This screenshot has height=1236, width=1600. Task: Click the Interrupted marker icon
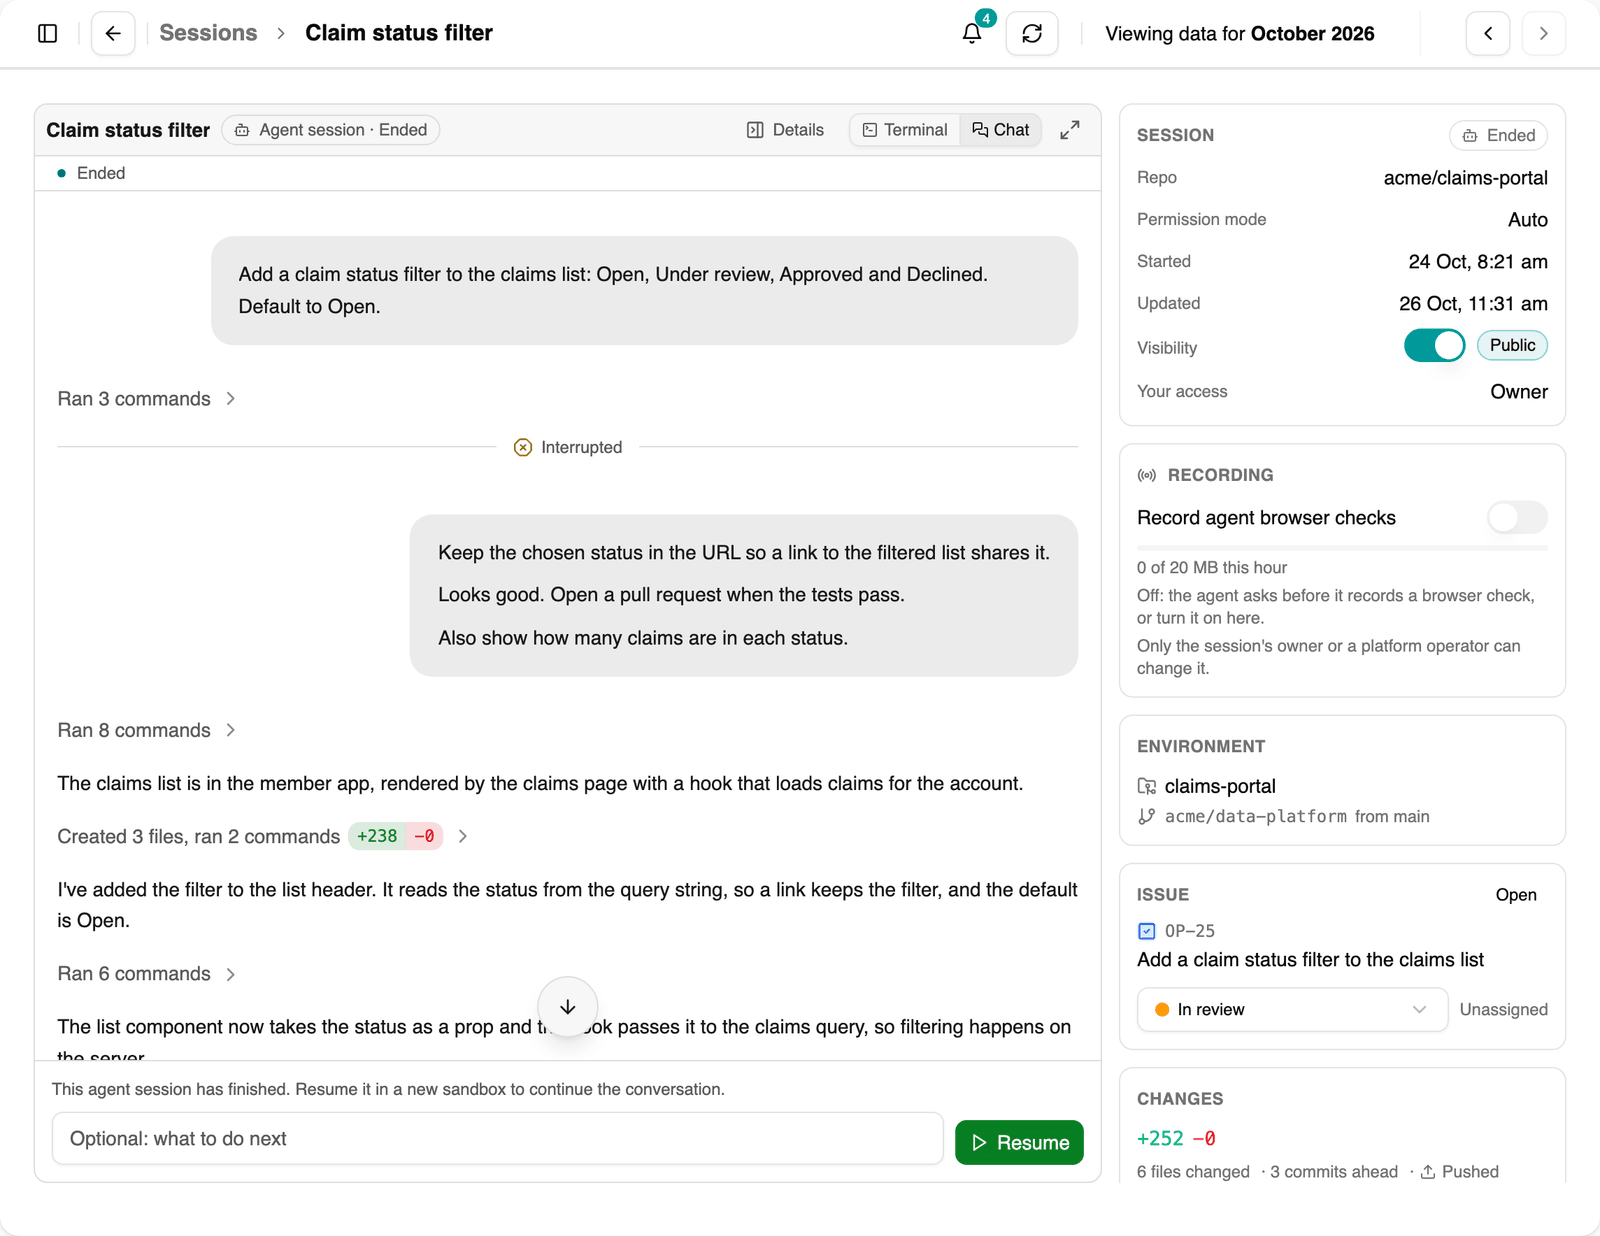[x=523, y=447]
